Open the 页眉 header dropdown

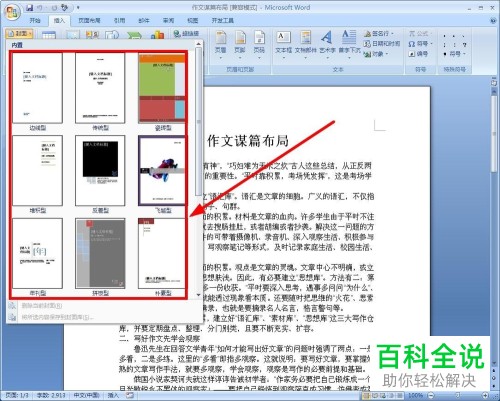point(220,45)
